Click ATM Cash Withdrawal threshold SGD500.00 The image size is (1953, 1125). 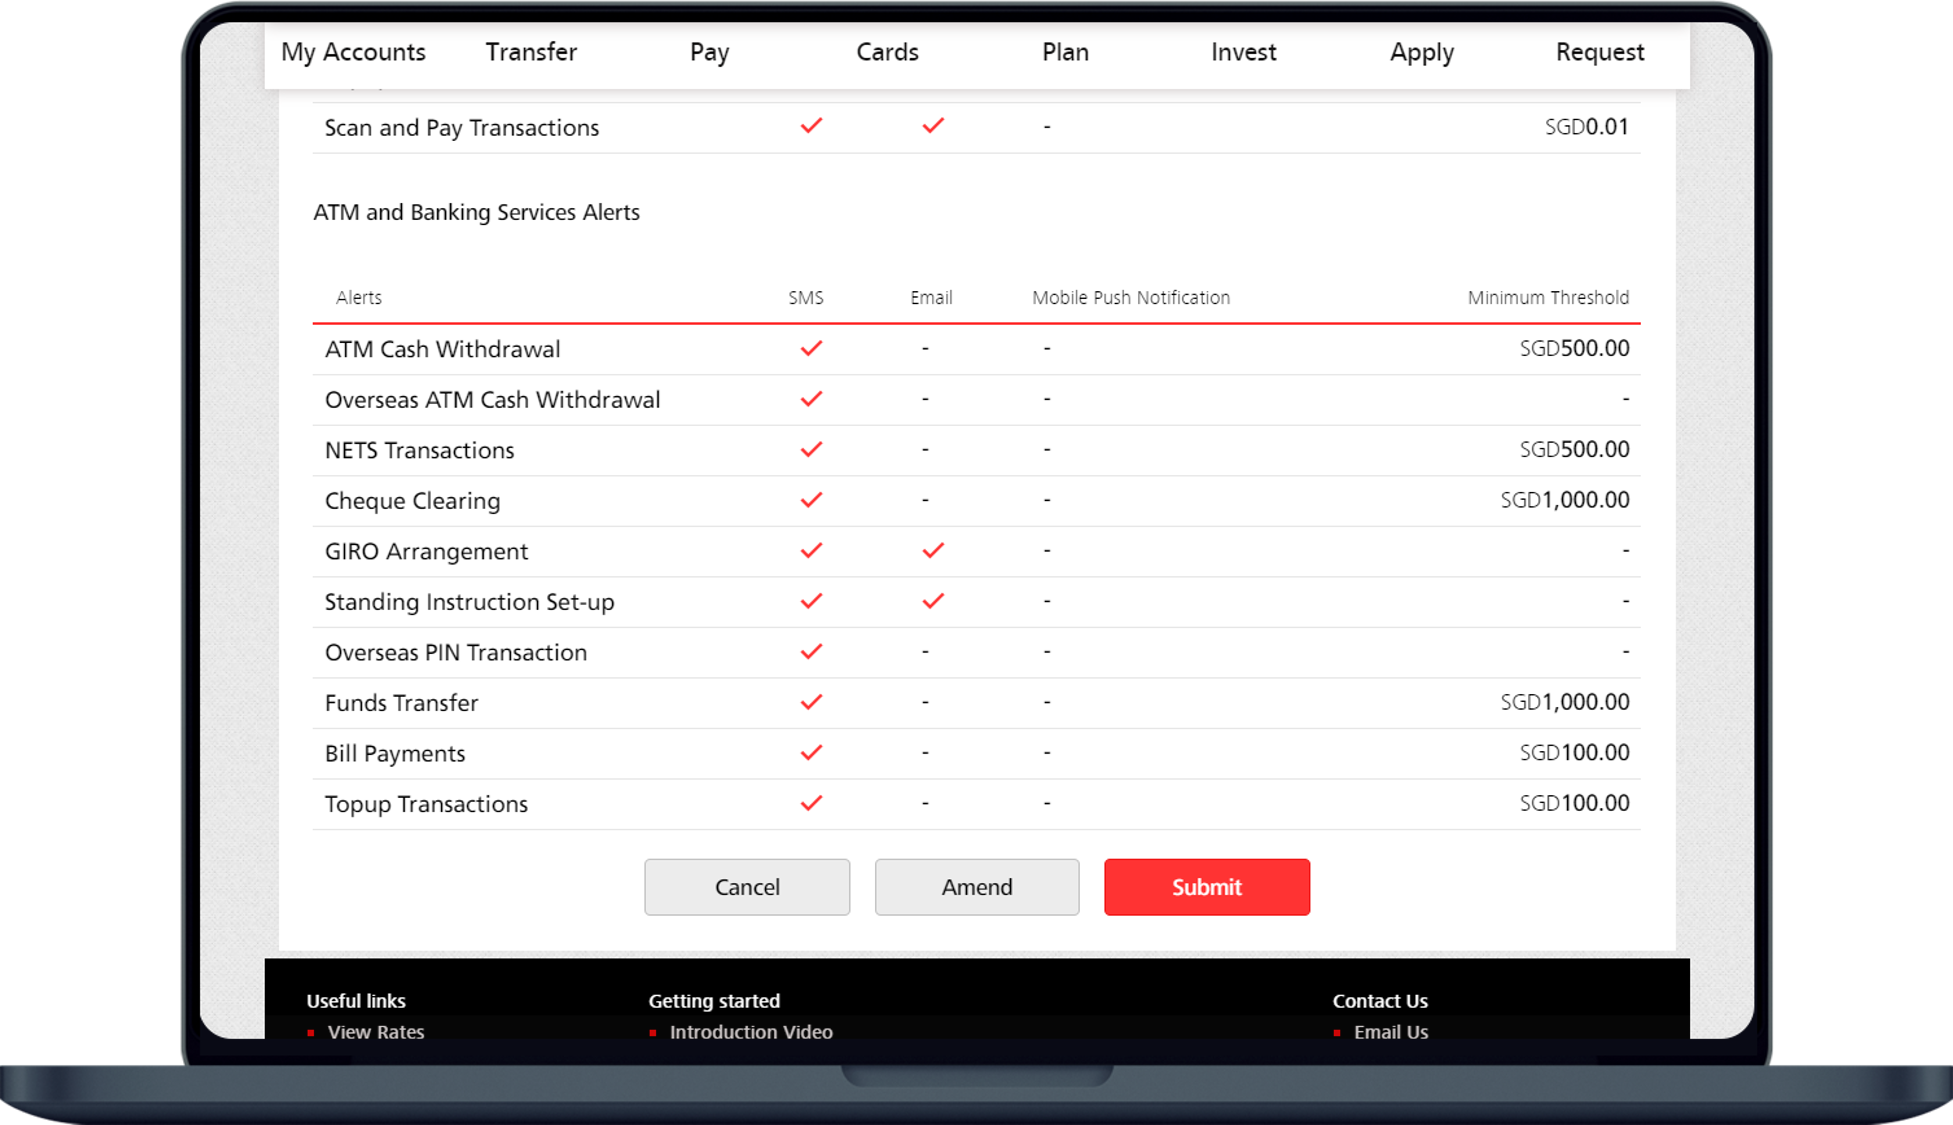coord(1574,348)
